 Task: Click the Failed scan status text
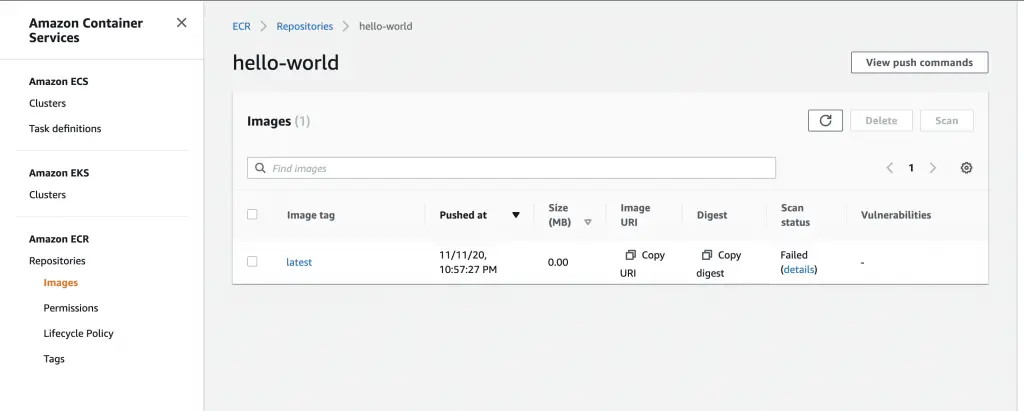[794, 255]
